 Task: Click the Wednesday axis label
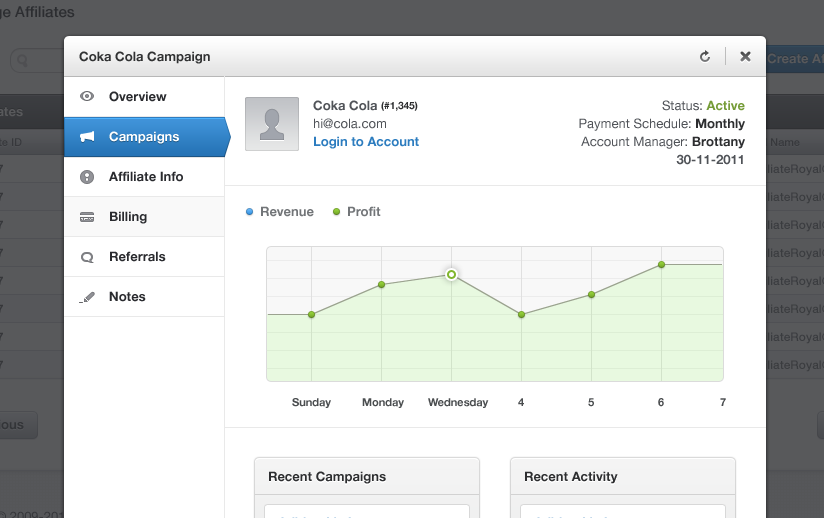pyautogui.click(x=458, y=402)
